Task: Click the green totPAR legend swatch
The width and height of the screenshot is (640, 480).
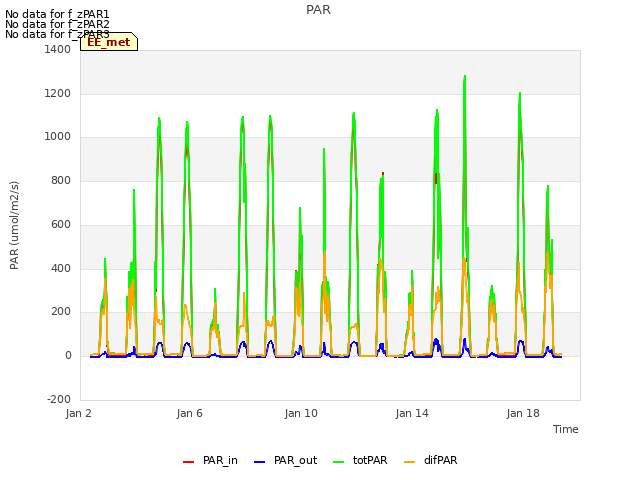Action: [338, 462]
